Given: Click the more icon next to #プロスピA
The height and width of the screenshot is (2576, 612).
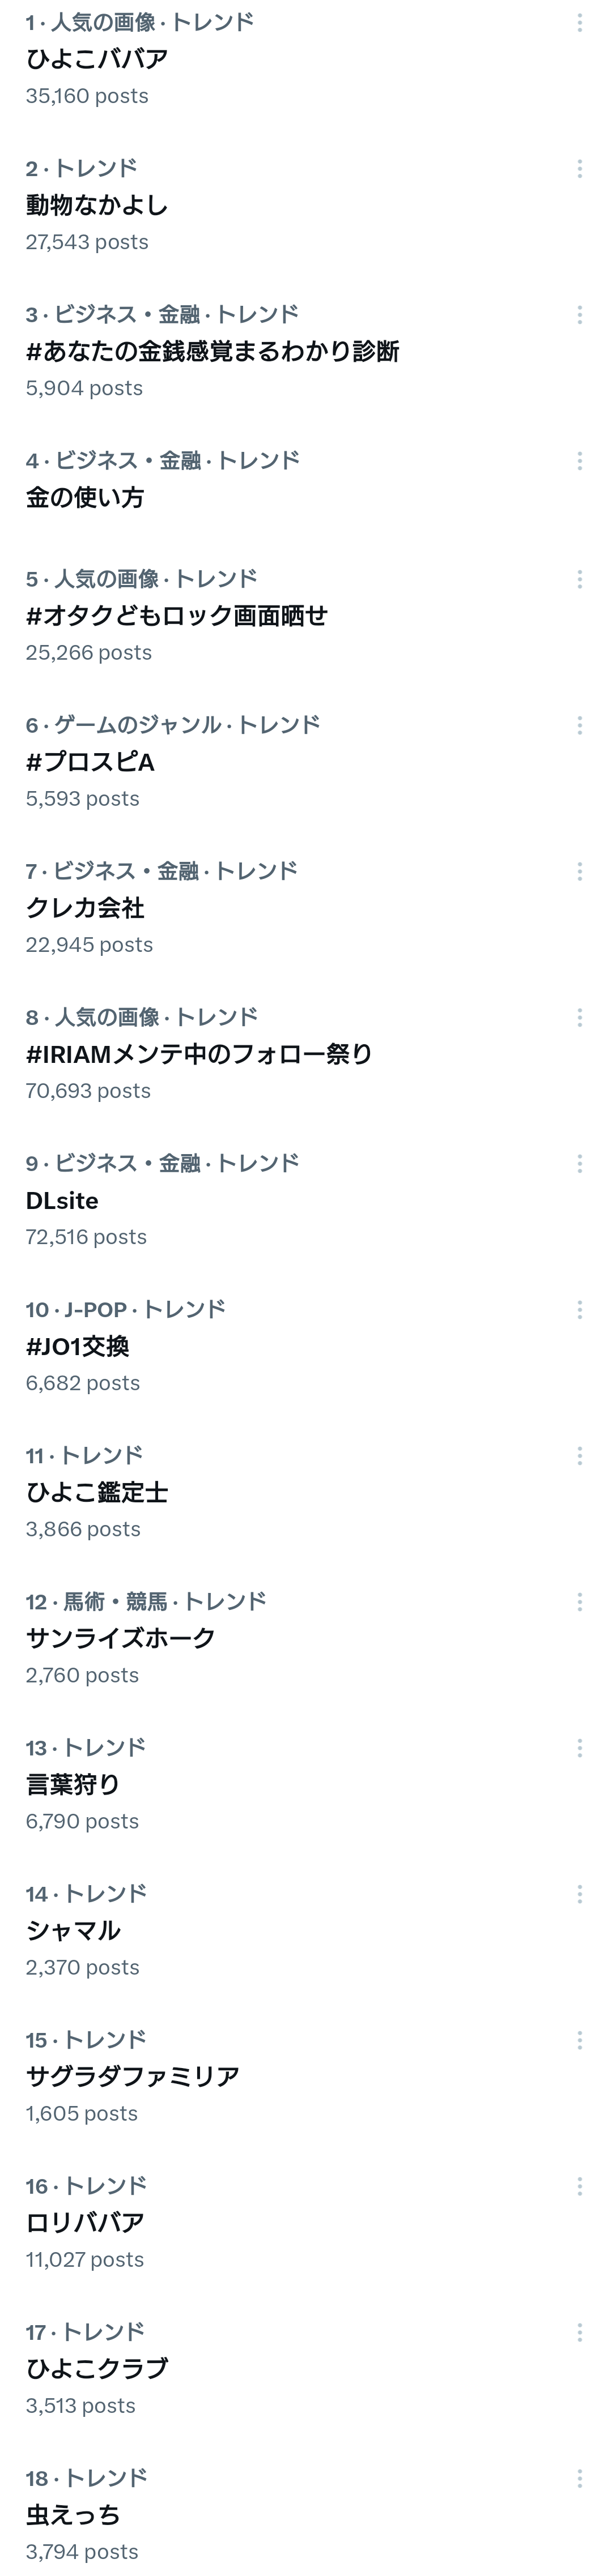Looking at the screenshot, I should tap(579, 725).
